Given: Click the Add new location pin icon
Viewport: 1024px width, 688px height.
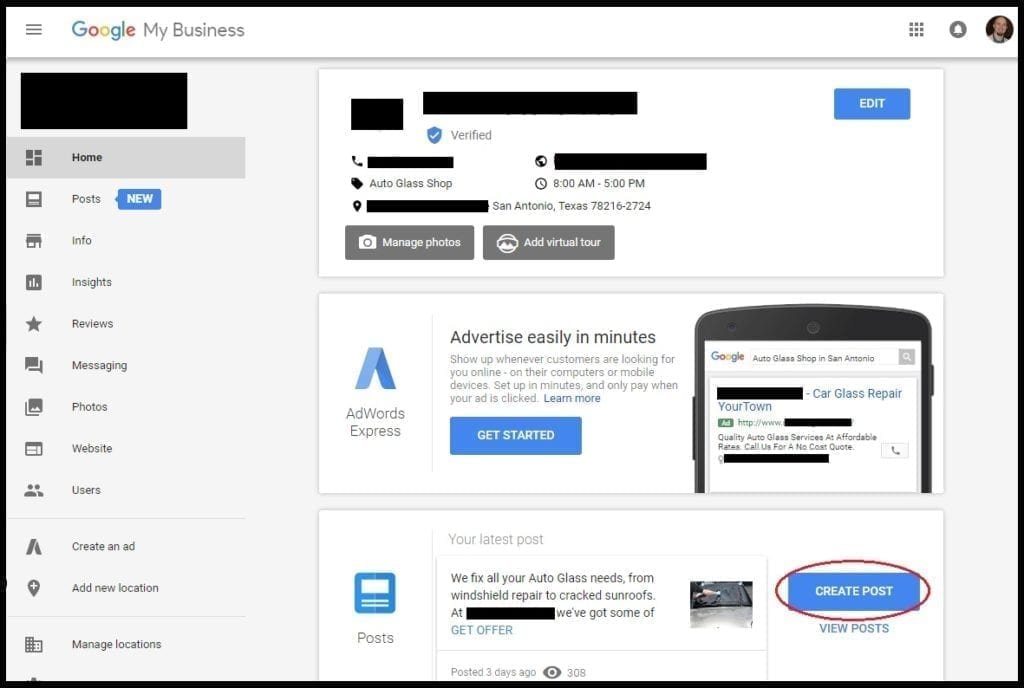Looking at the screenshot, I should point(33,588).
